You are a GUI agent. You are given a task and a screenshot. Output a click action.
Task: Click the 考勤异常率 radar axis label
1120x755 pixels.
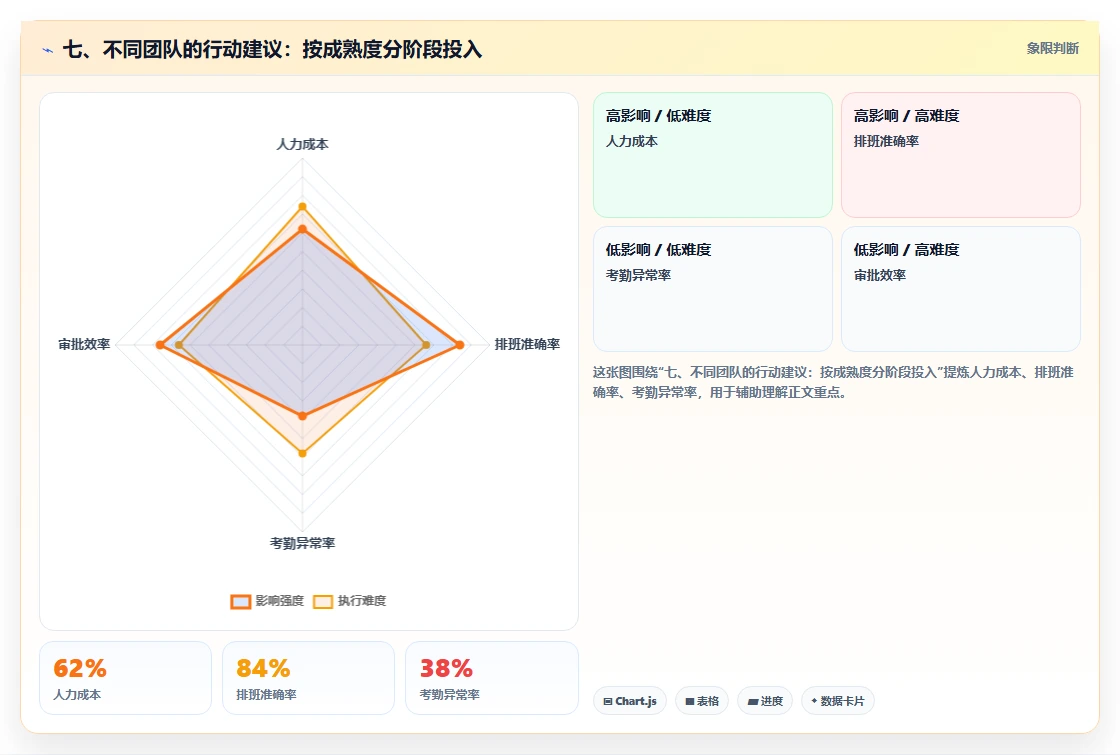tap(302, 544)
